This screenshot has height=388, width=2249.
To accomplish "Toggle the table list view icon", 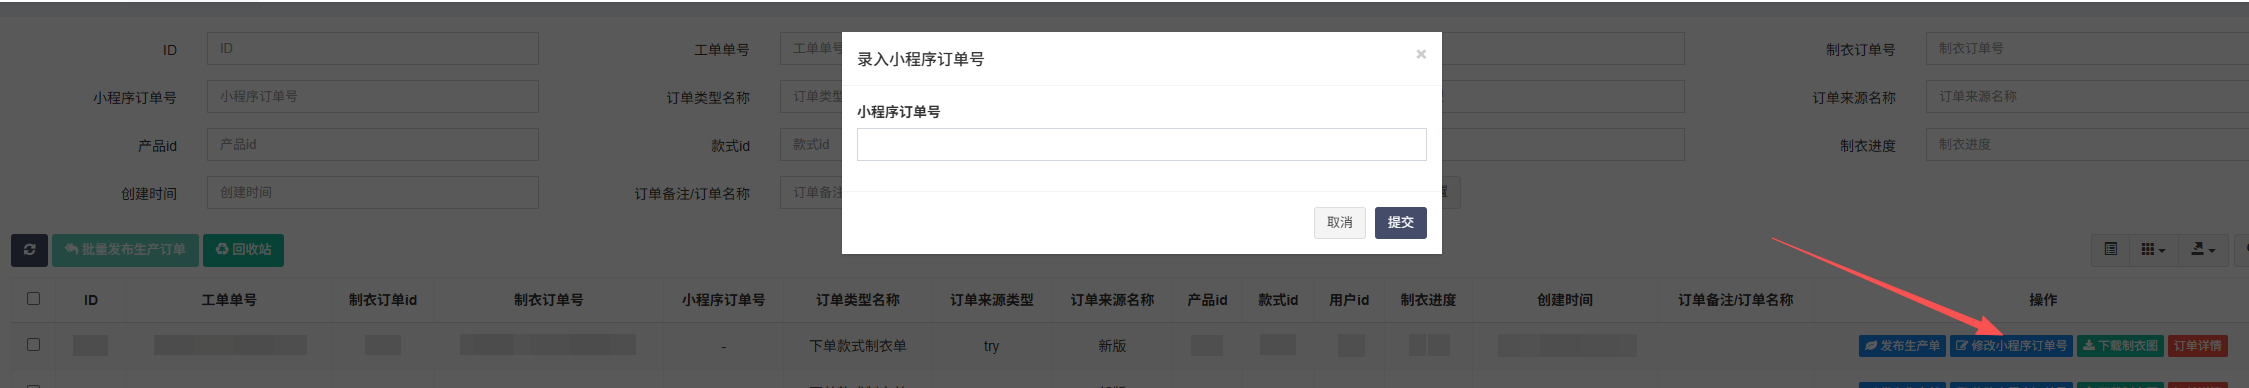I will 2110,249.
